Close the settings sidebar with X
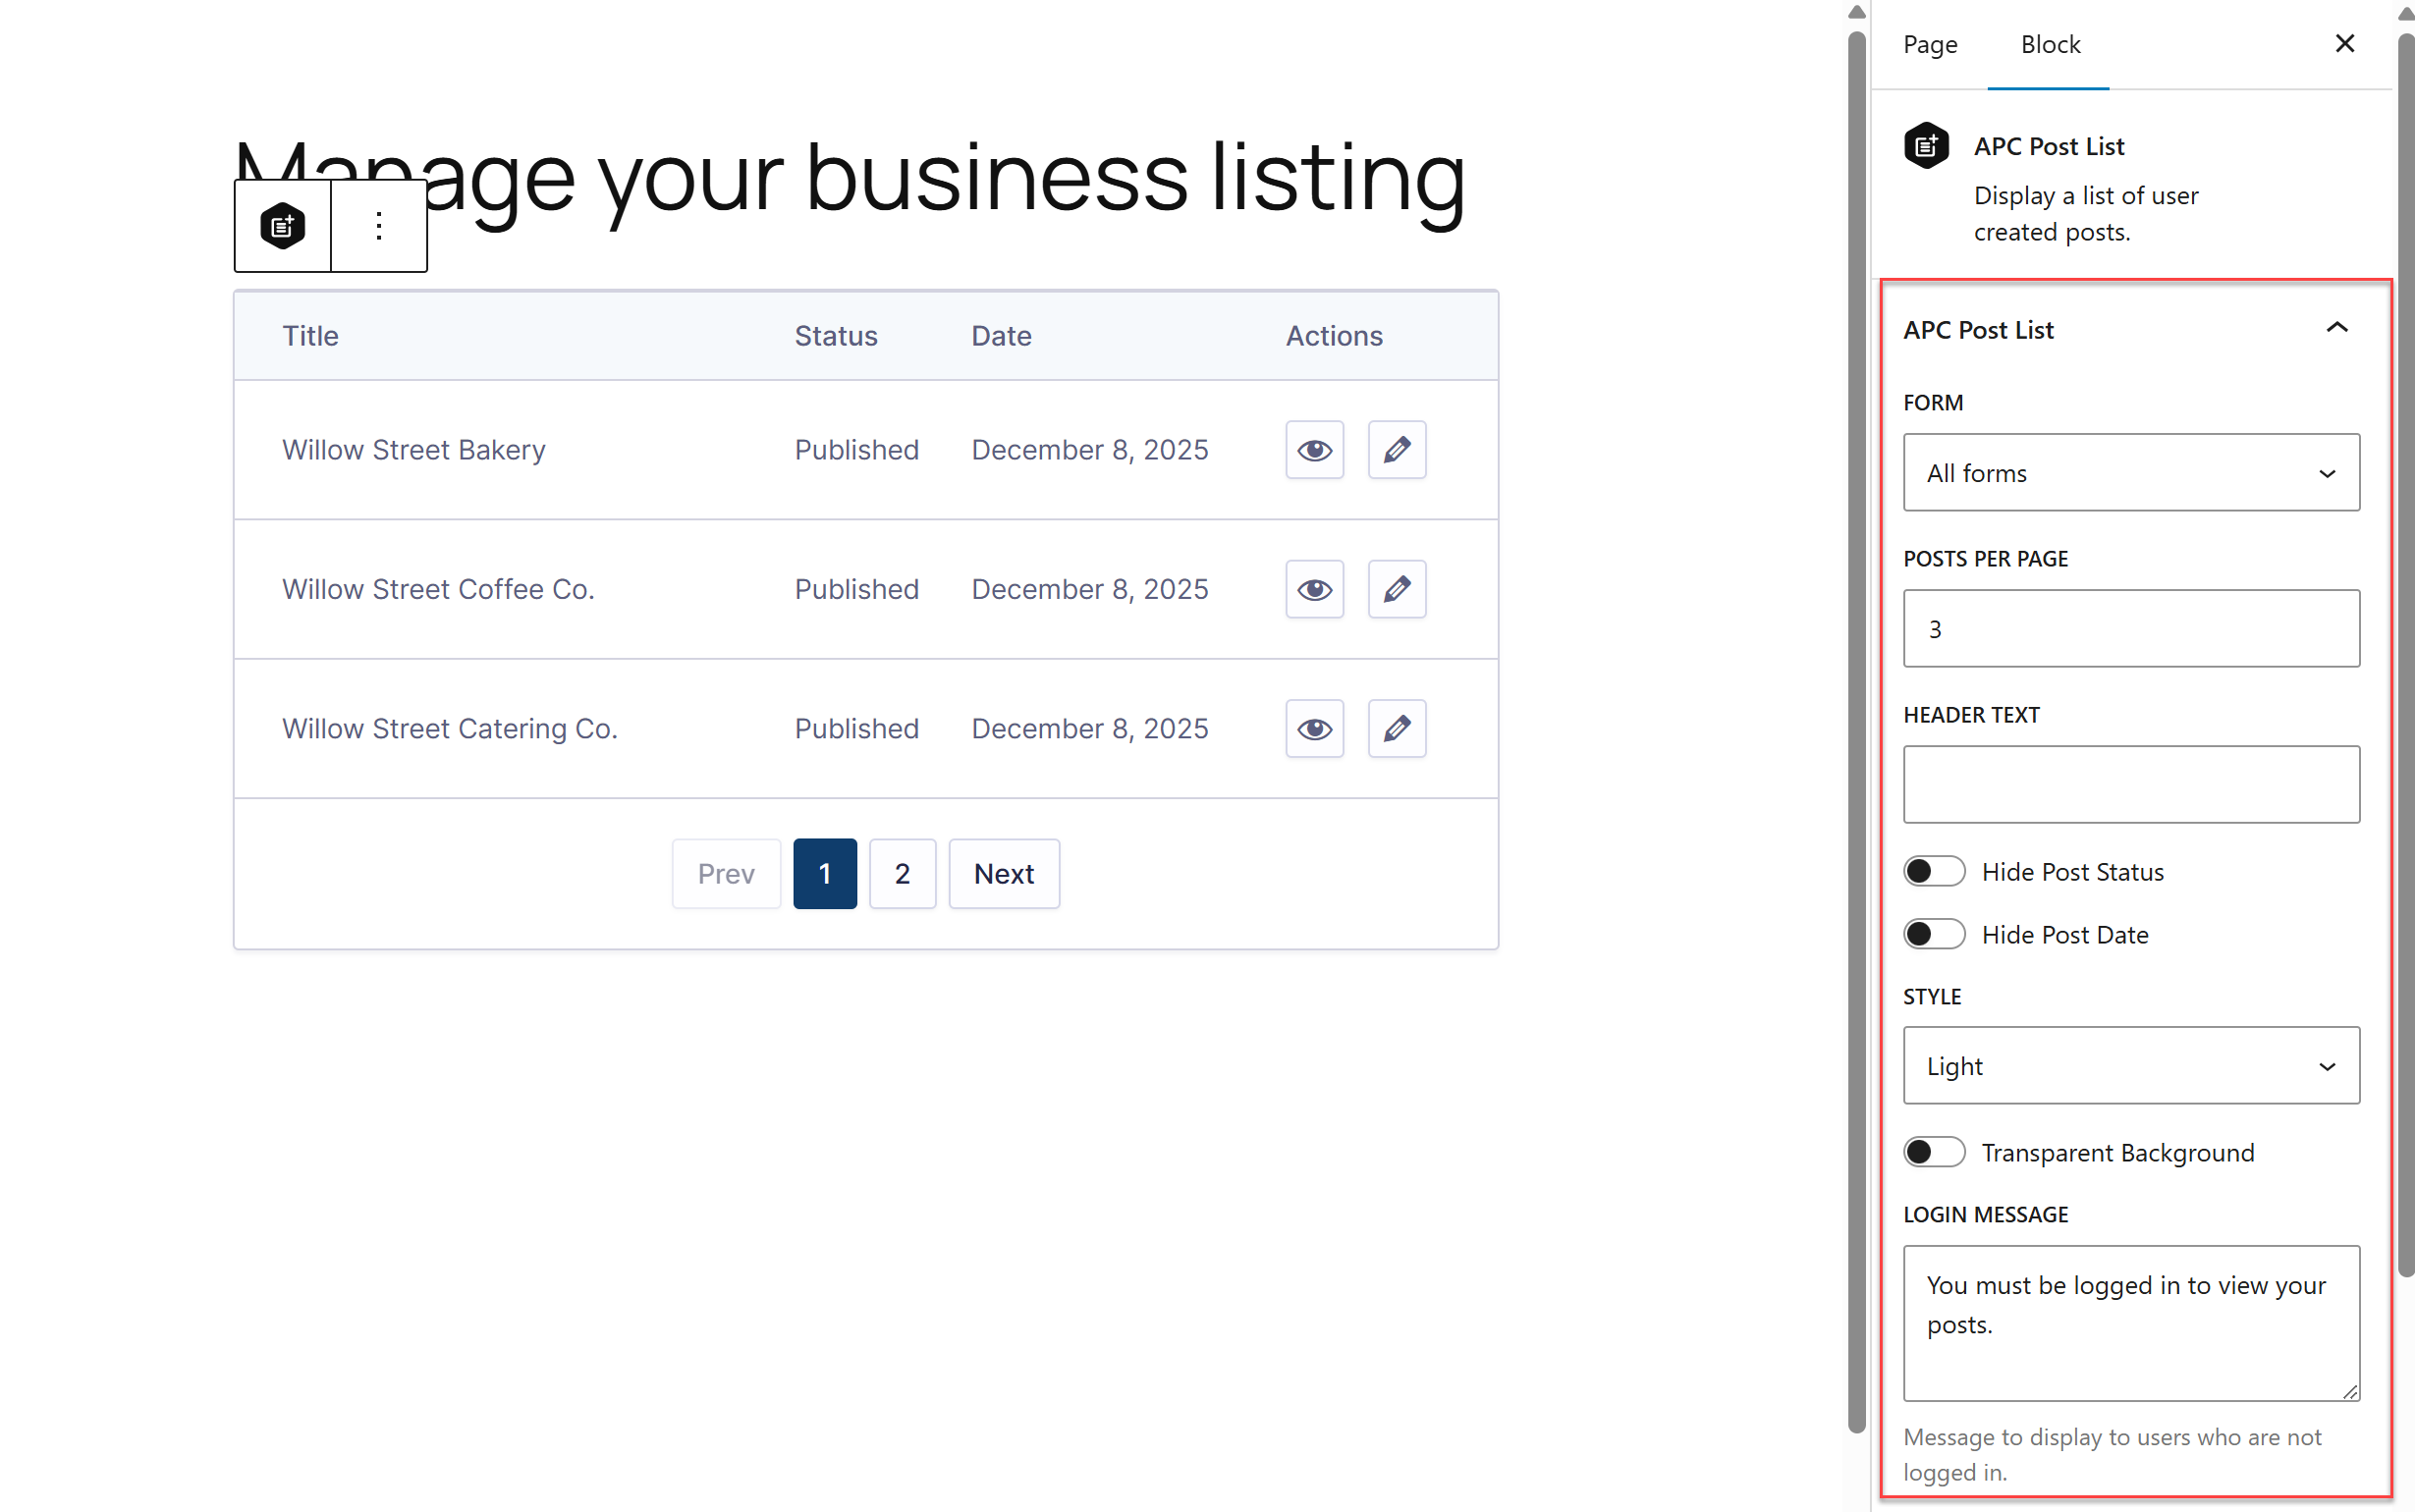 pyautogui.click(x=2344, y=44)
